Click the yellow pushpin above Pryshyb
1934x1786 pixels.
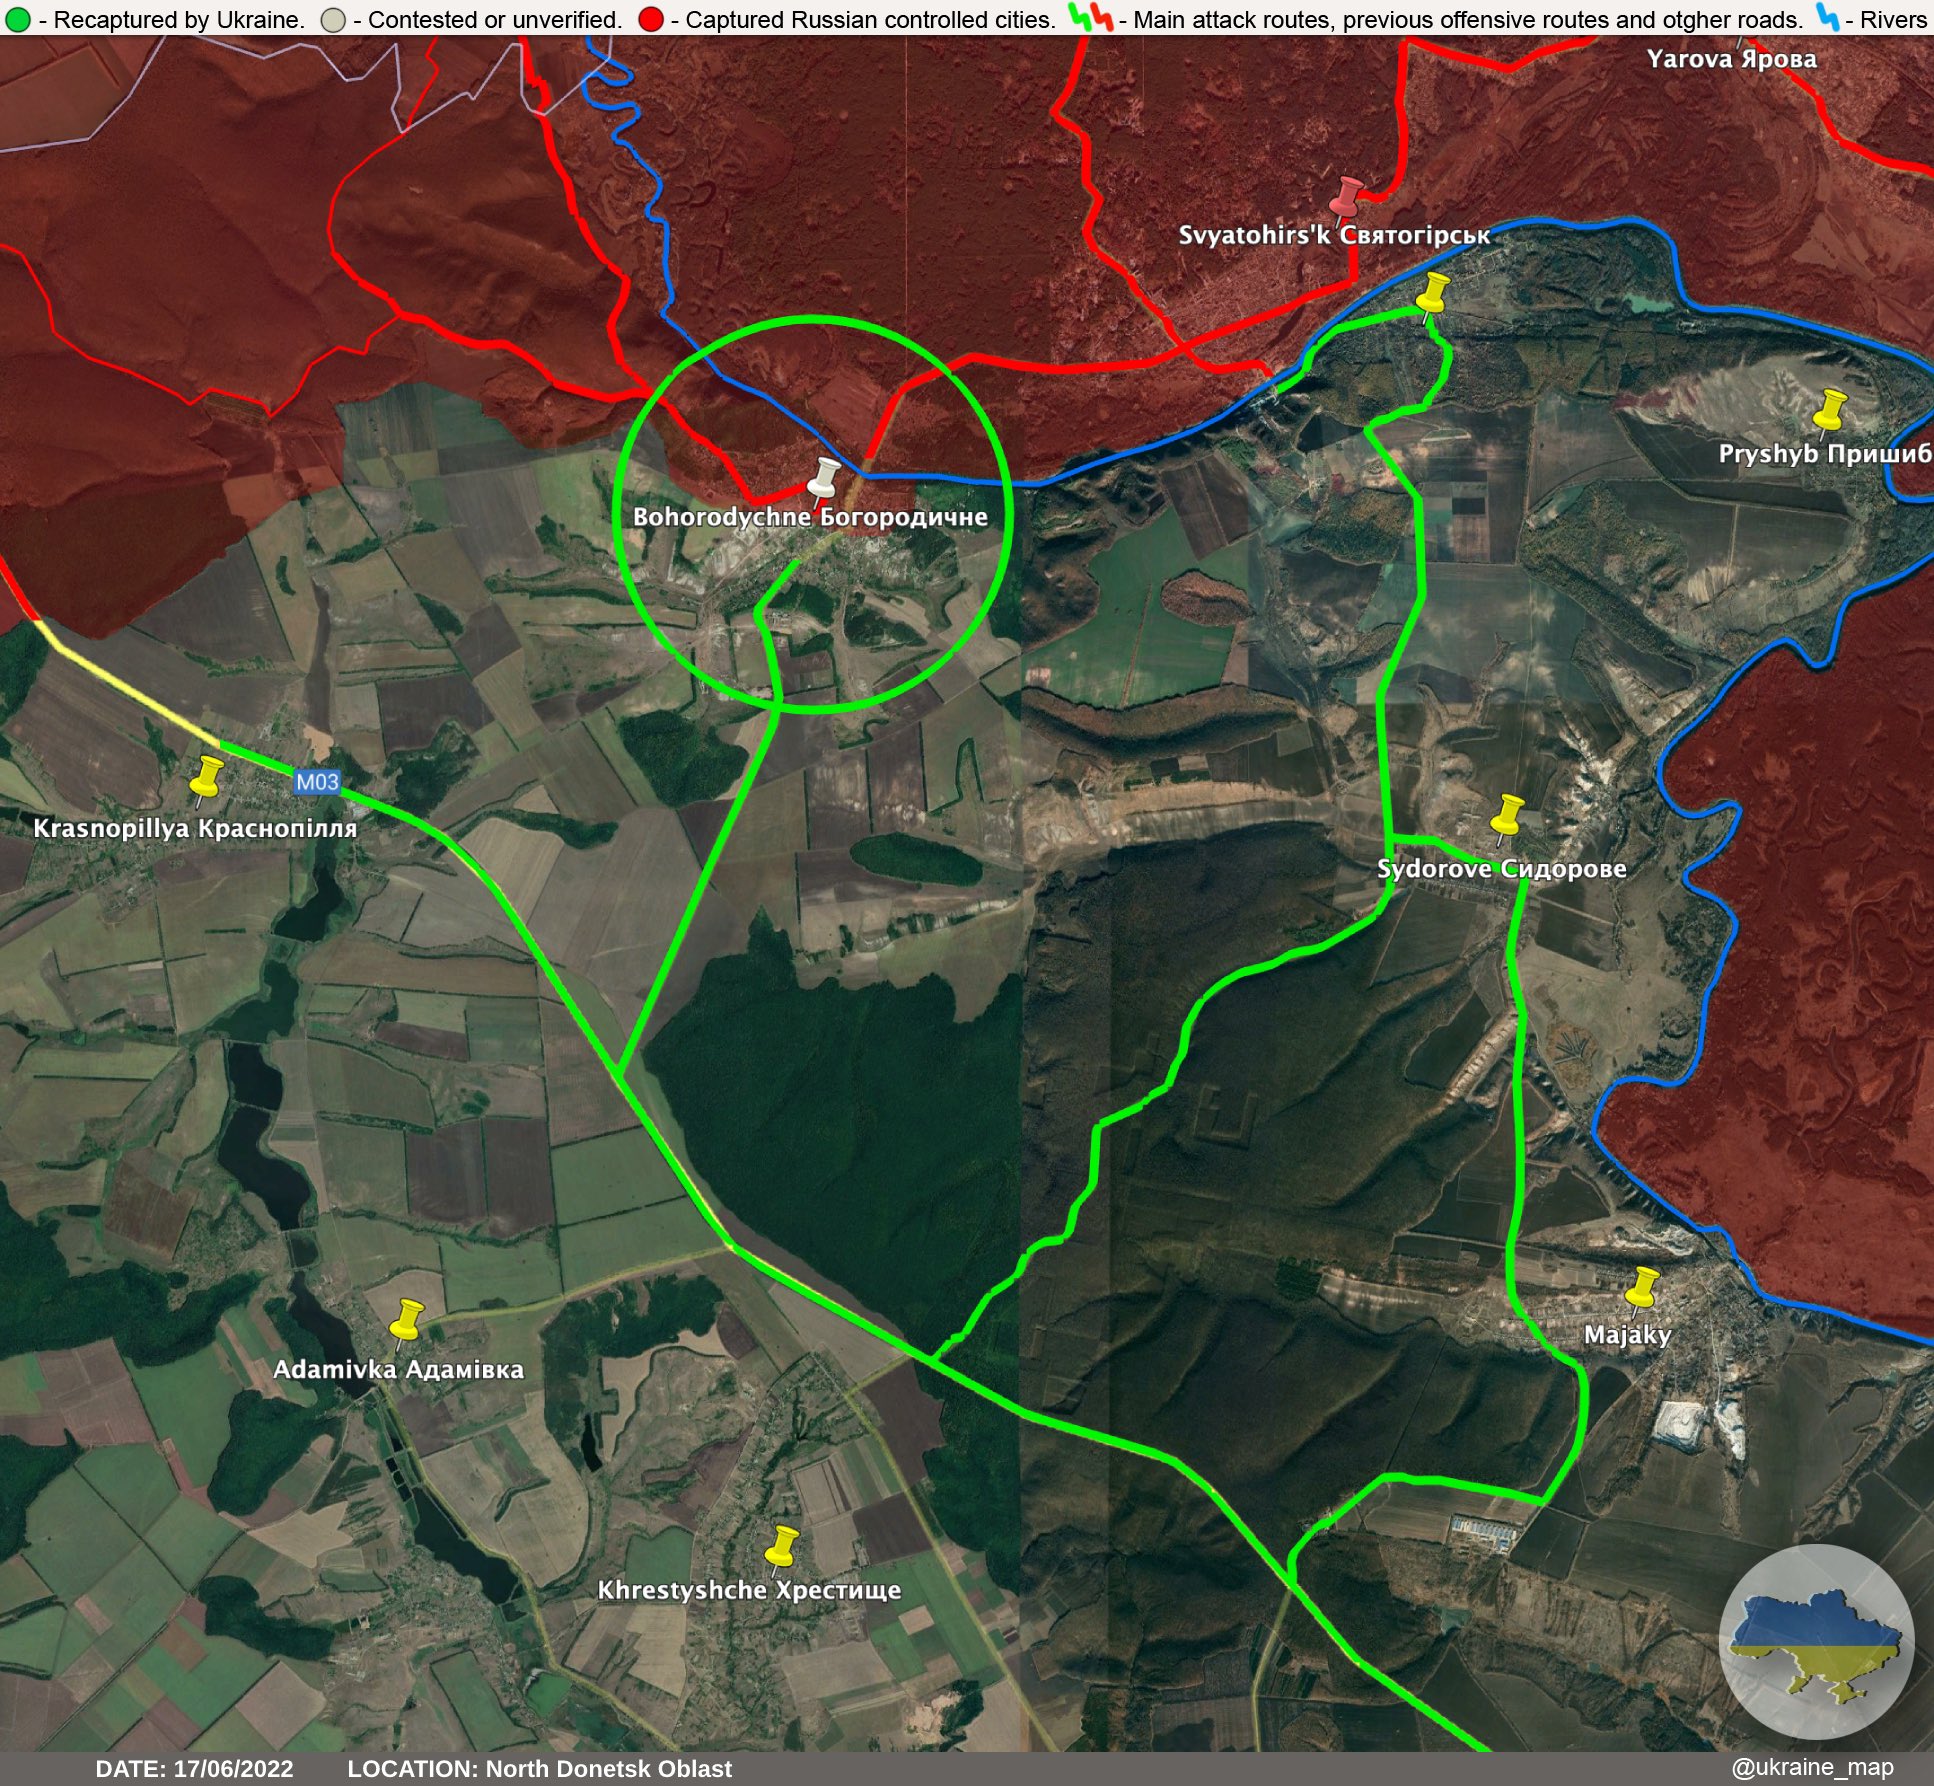[x=1829, y=410]
